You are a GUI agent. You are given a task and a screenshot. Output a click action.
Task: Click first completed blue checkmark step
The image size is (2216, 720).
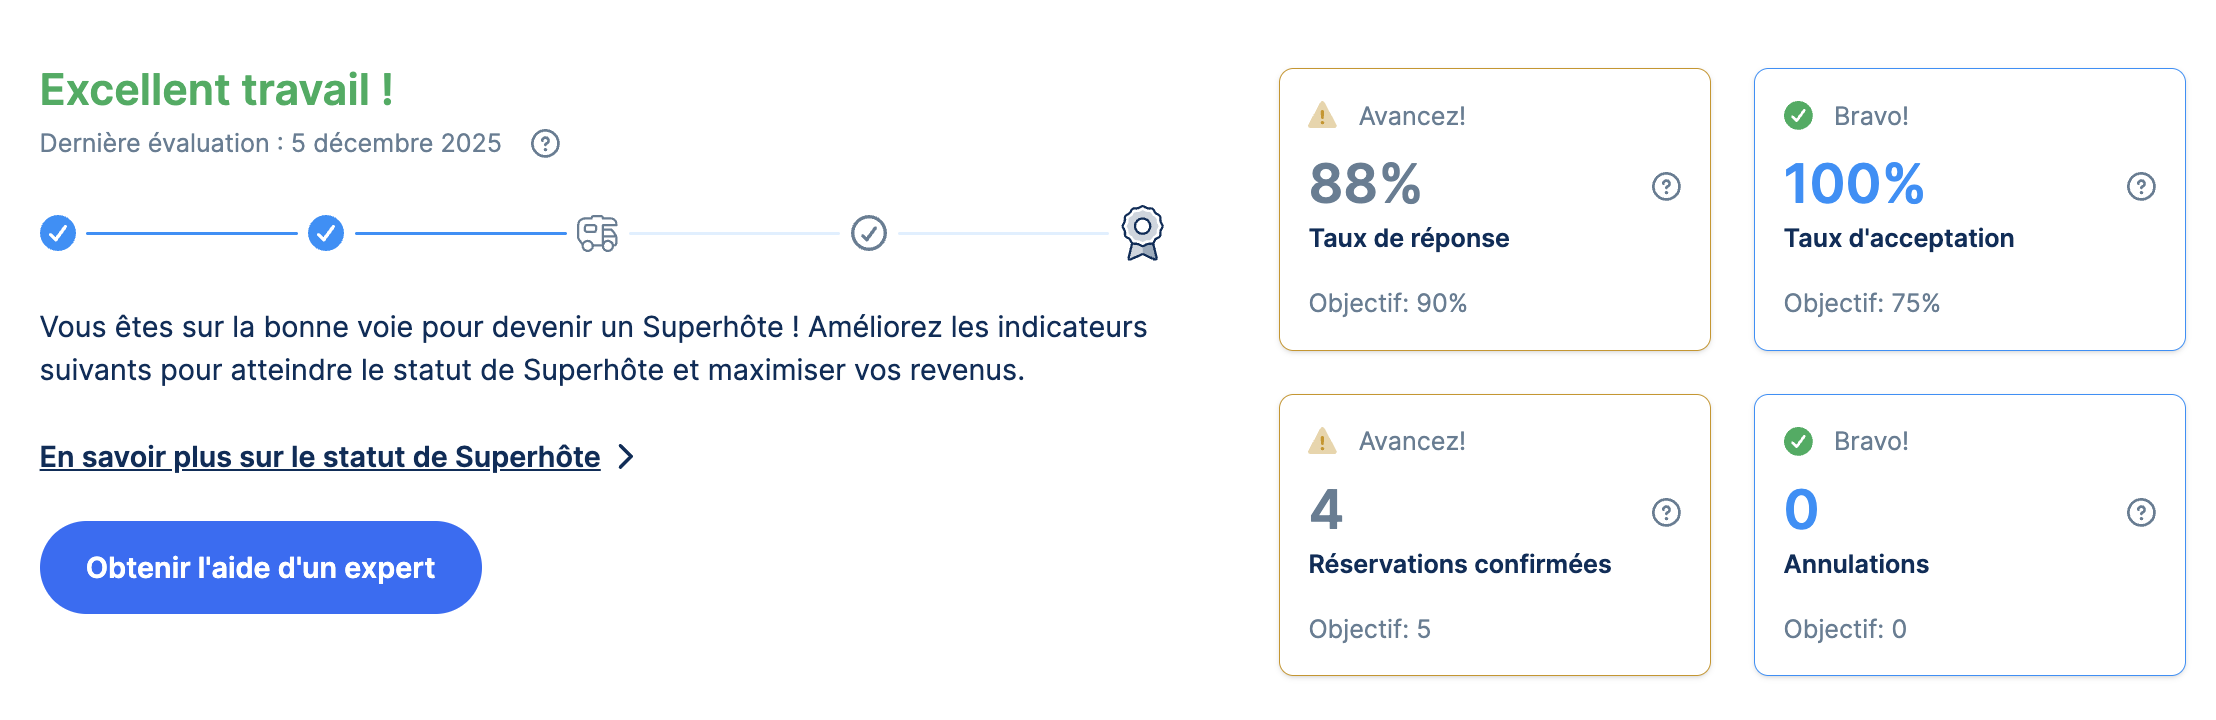(x=58, y=233)
